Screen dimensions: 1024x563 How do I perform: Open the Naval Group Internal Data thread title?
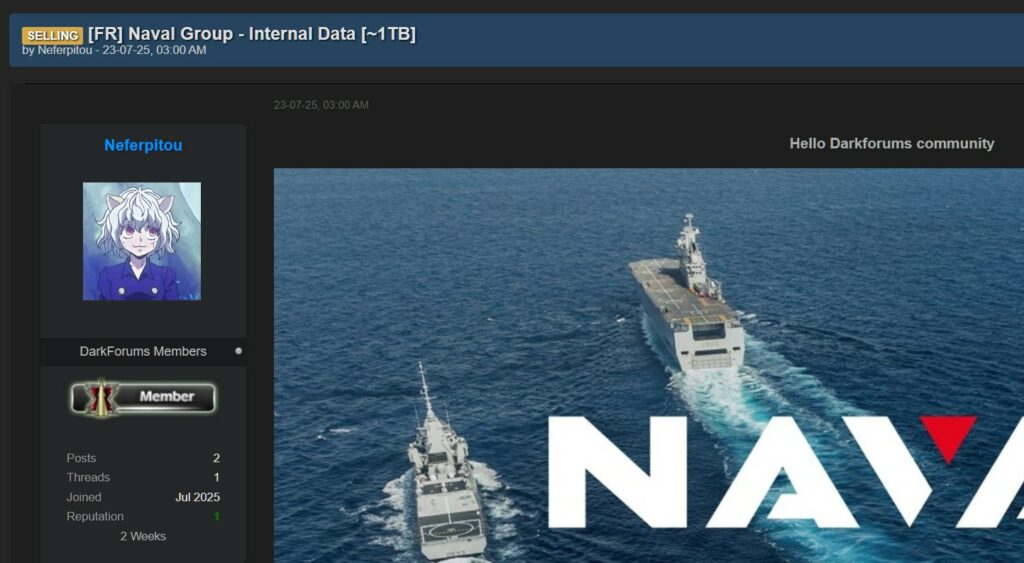tap(251, 34)
